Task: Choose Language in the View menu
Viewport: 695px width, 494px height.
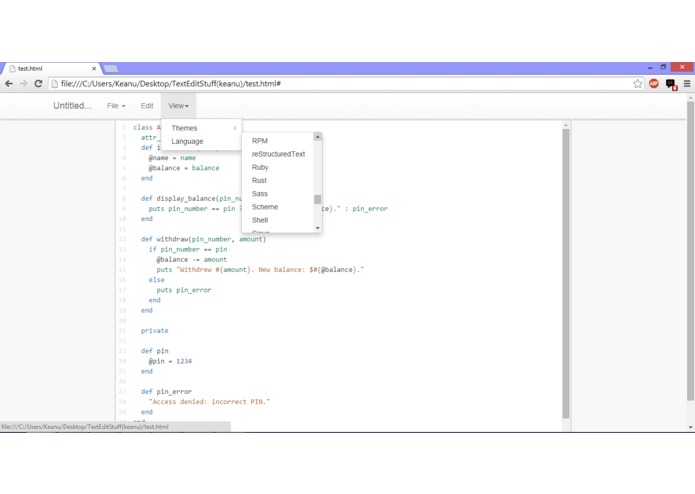Action: tap(202, 141)
